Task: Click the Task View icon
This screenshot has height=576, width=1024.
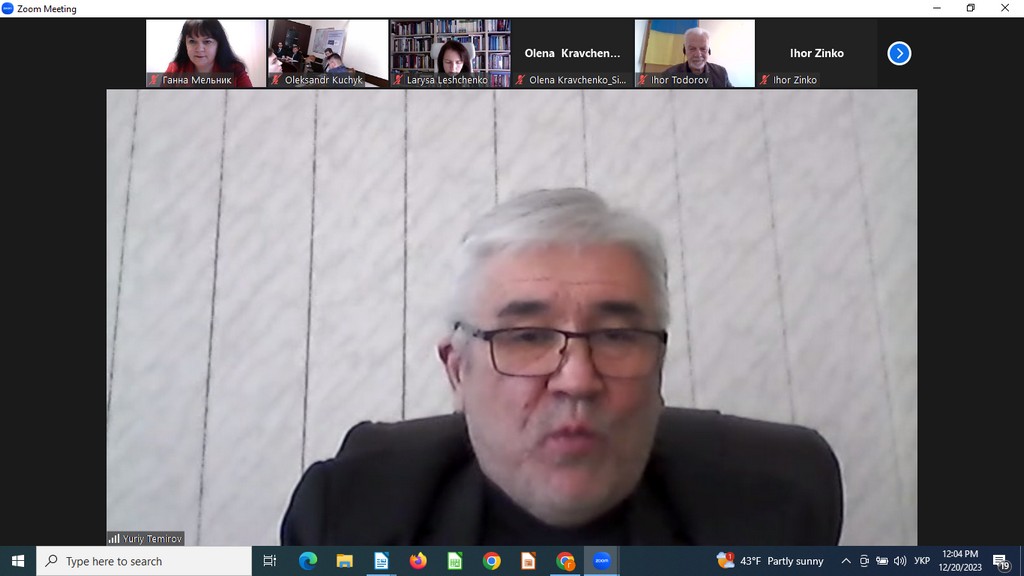Action: tap(270, 561)
